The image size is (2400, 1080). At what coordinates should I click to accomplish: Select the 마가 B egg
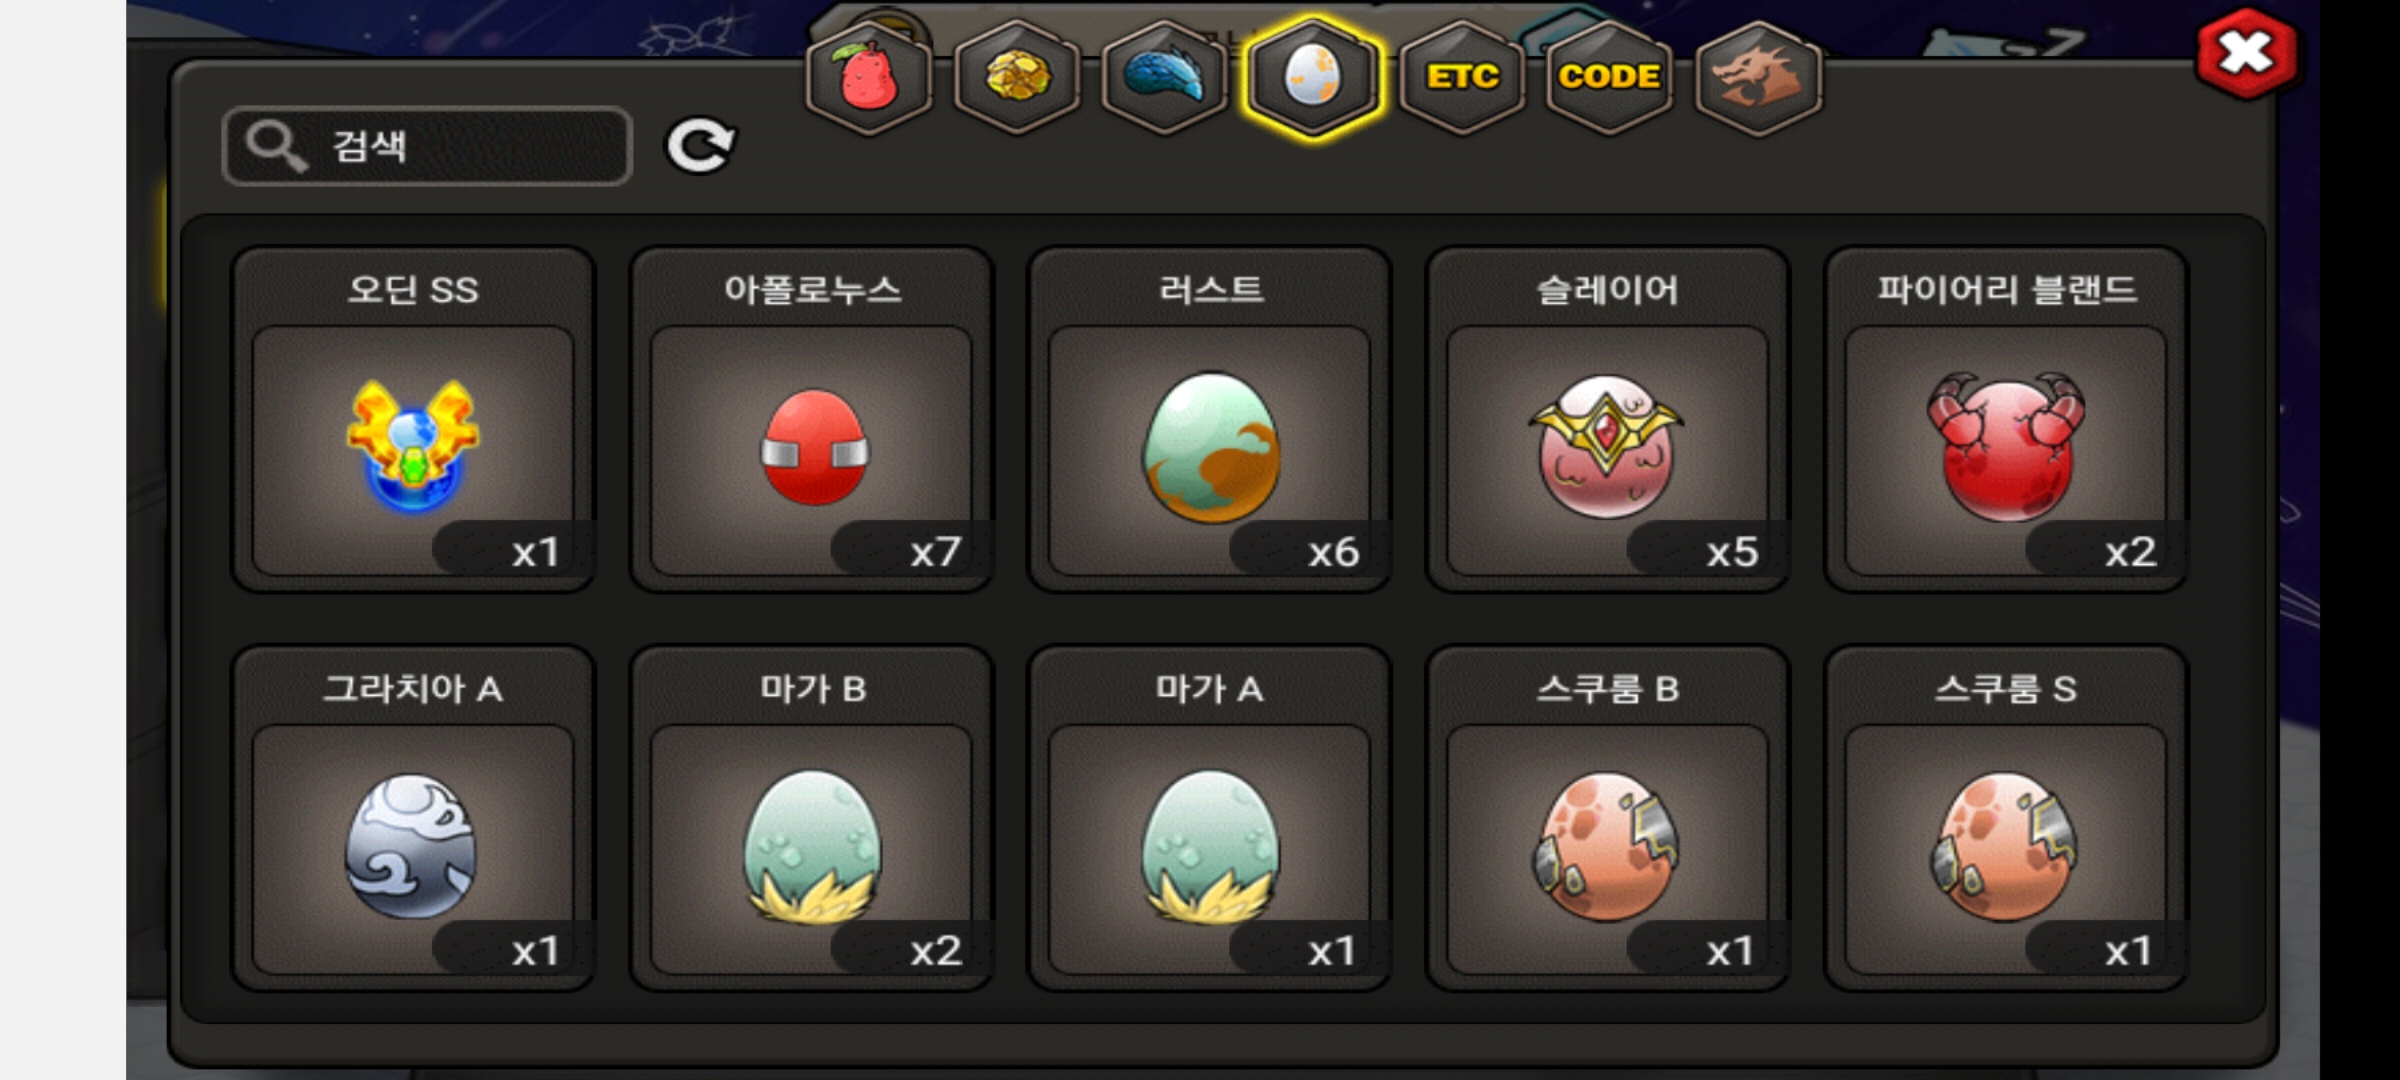(x=812, y=819)
